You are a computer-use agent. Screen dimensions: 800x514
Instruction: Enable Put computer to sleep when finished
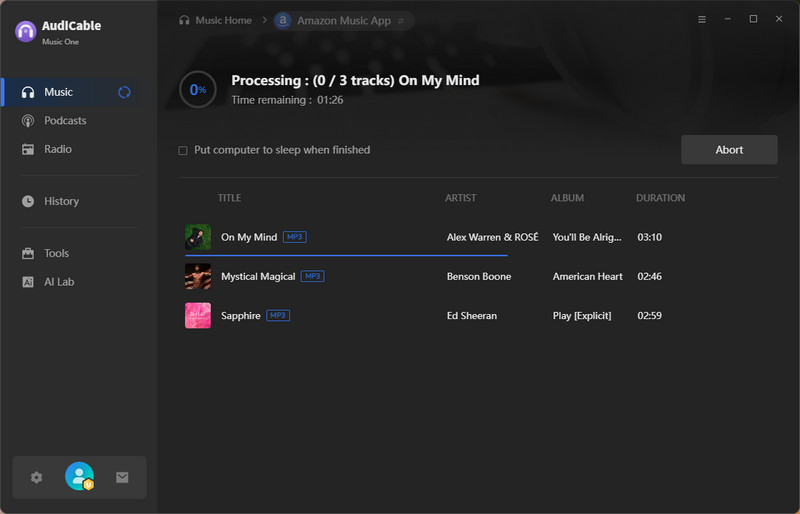pyautogui.click(x=183, y=151)
